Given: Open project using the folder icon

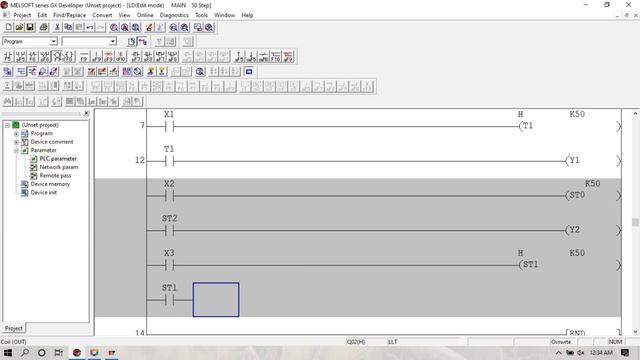Looking at the screenshot, I should pos(19,27).
